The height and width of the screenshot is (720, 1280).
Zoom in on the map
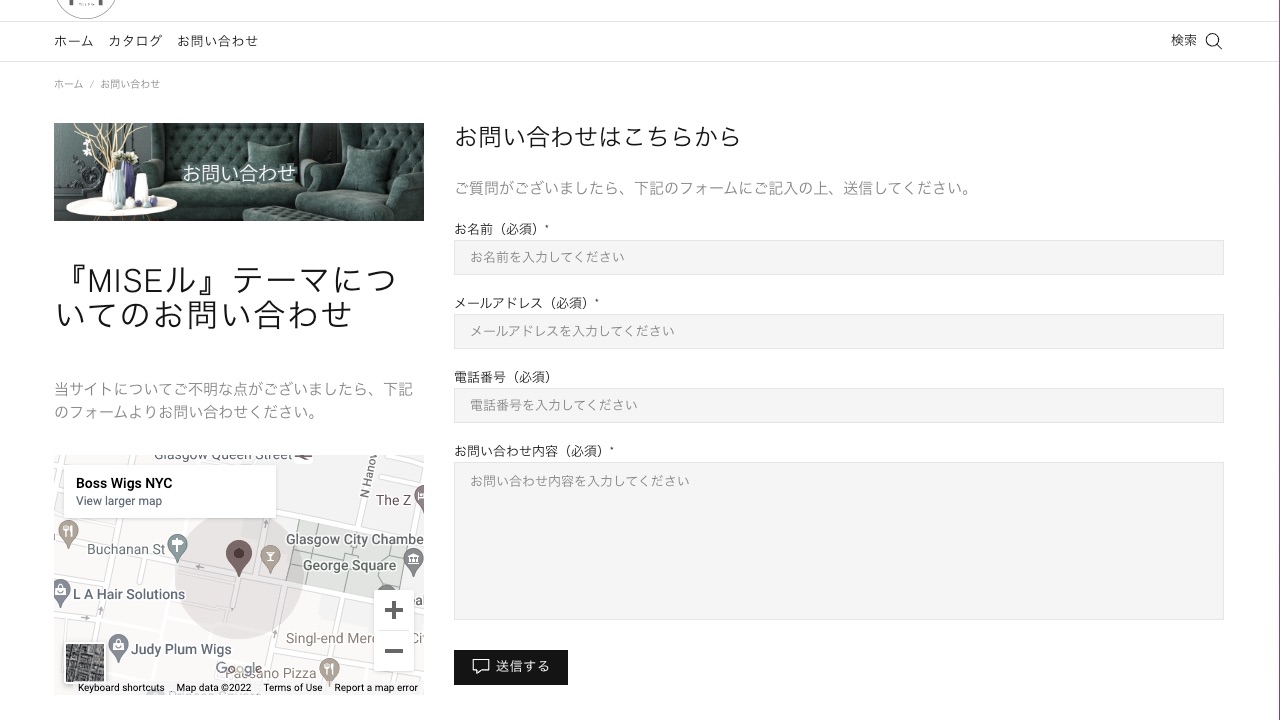[x=394, y=610]
